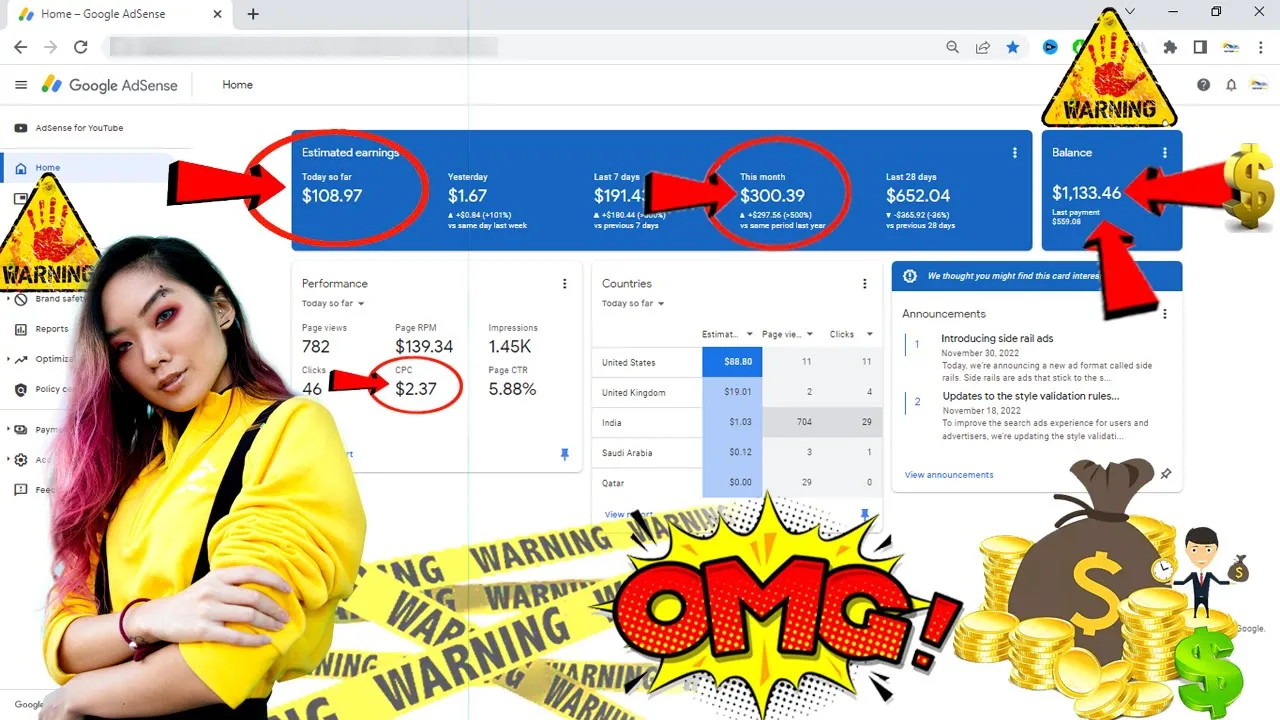Screen dimensions: 1280x720
Task: Click the $88.80 United States earnings cell
Action: 732,362
